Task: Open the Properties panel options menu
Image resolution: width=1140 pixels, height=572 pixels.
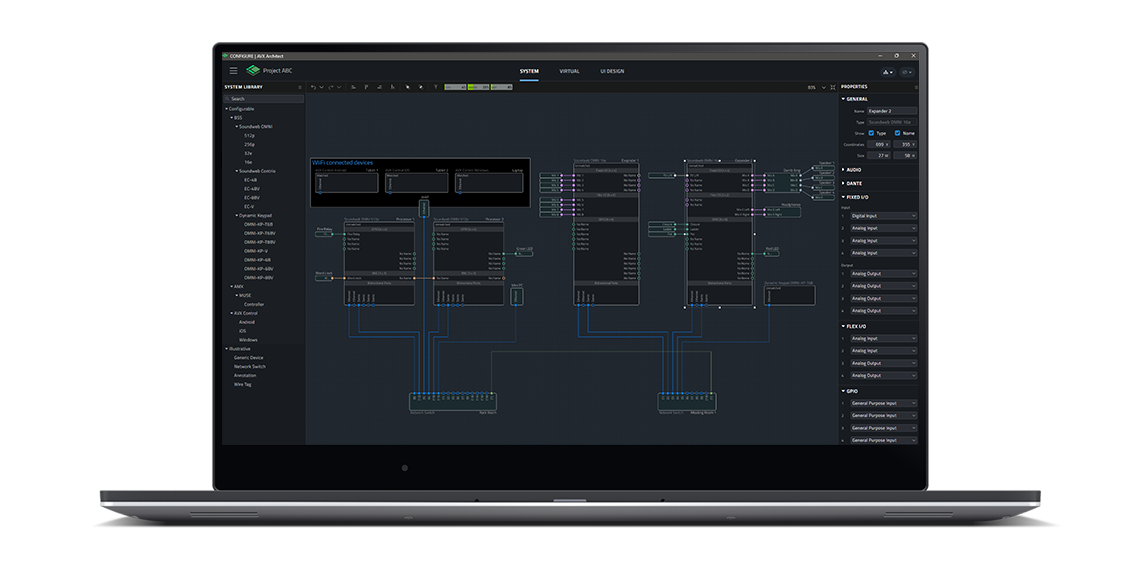Action: pyautogui.click(x=916, y=87)
